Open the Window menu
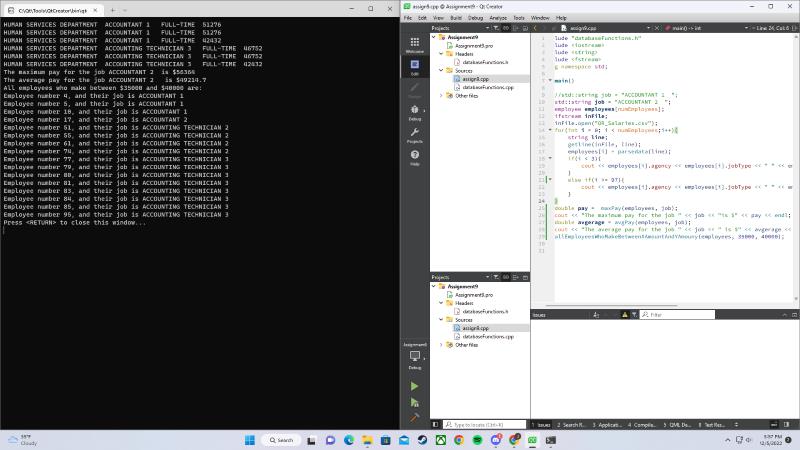This screenshot has height=450, width=800. 540,18
